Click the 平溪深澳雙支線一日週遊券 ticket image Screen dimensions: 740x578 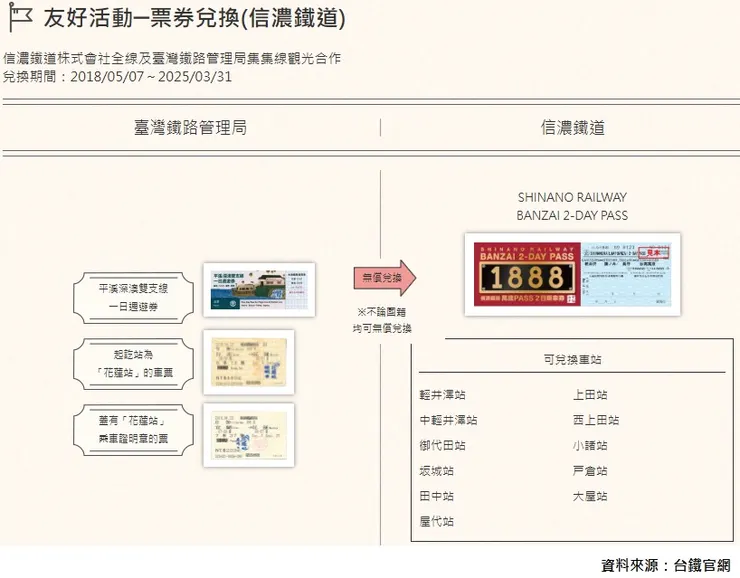click(259, 290)
